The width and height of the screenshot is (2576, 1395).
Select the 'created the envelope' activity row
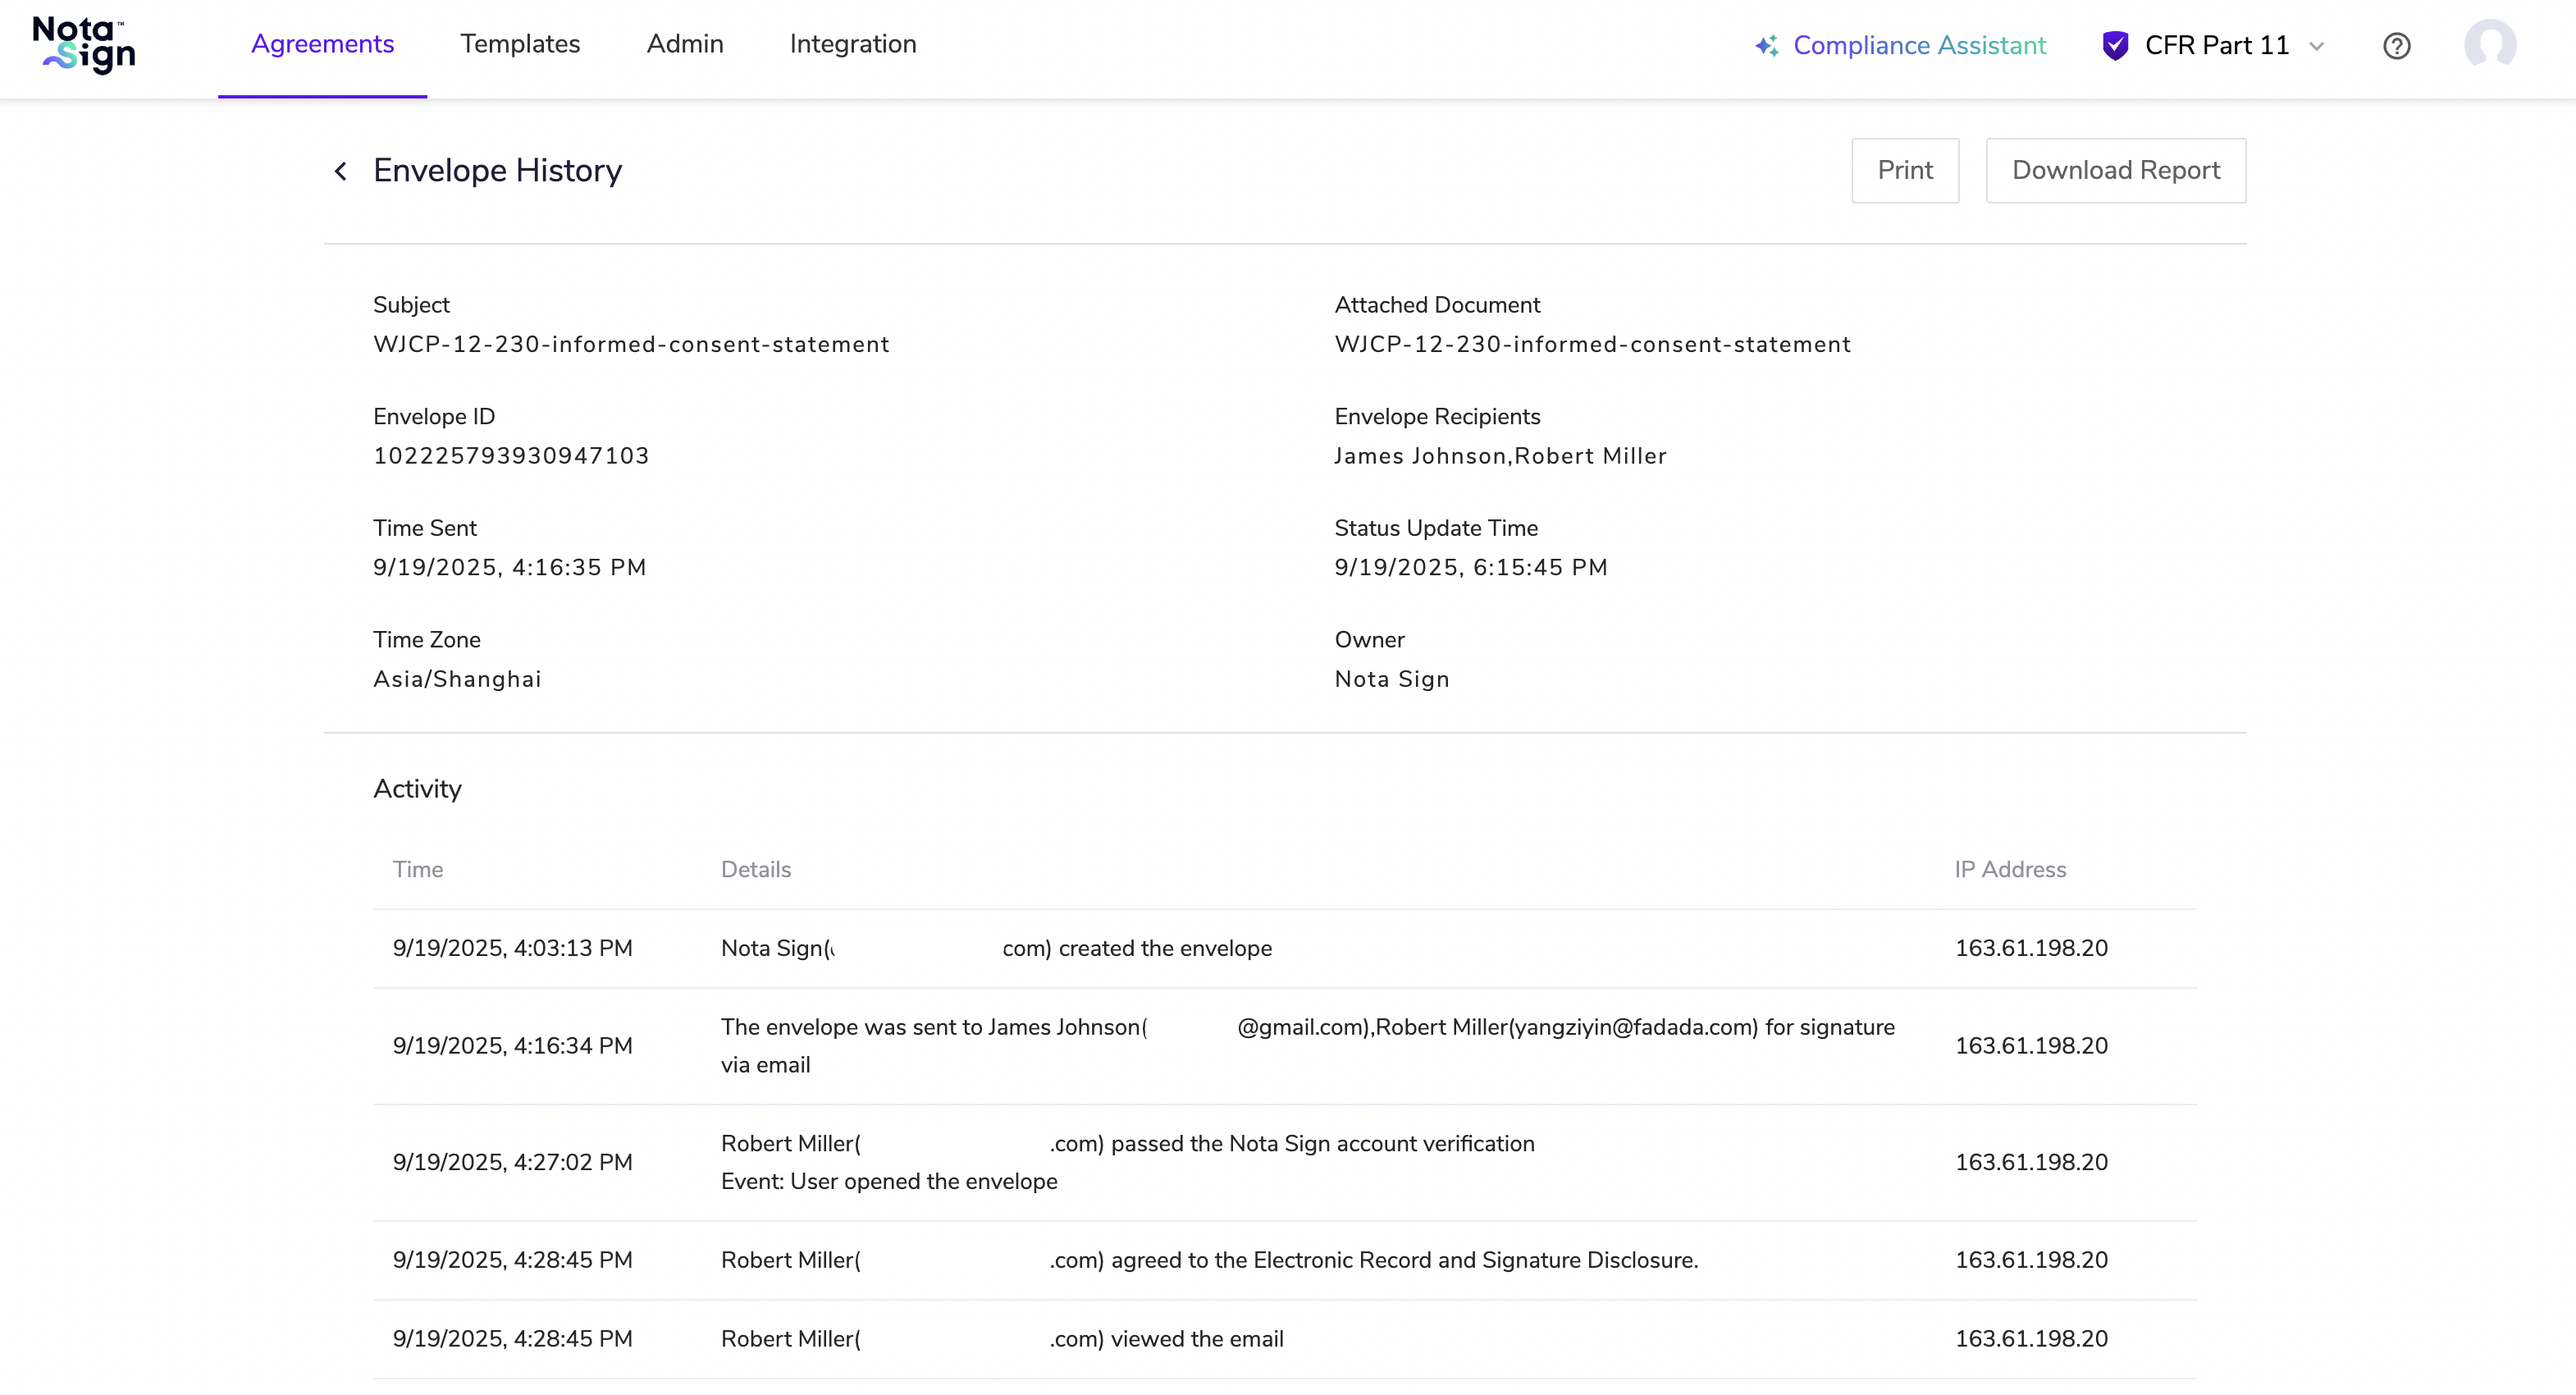pyautogui.click(x=1164, y=948)
